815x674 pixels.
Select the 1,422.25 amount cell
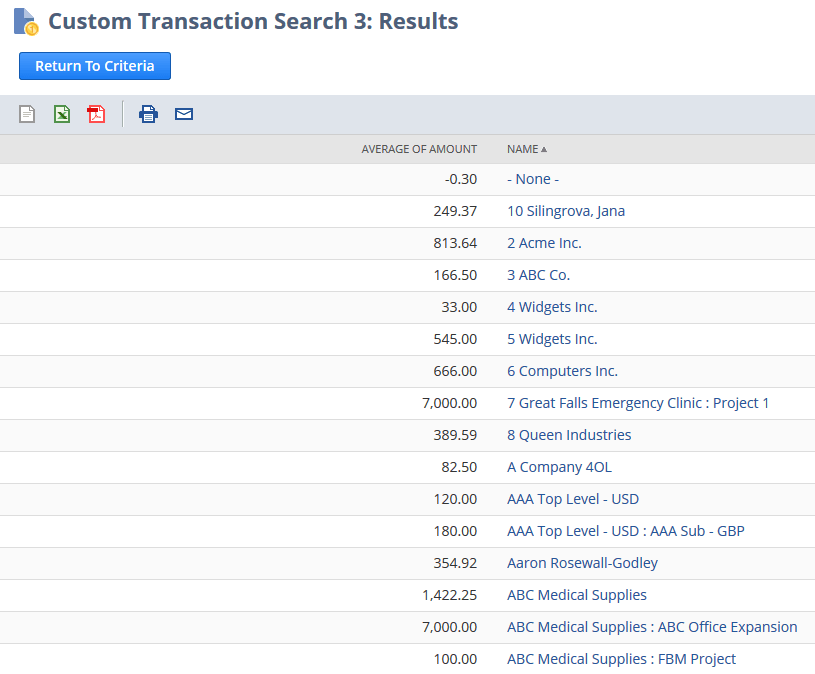[x=450, y=595]
